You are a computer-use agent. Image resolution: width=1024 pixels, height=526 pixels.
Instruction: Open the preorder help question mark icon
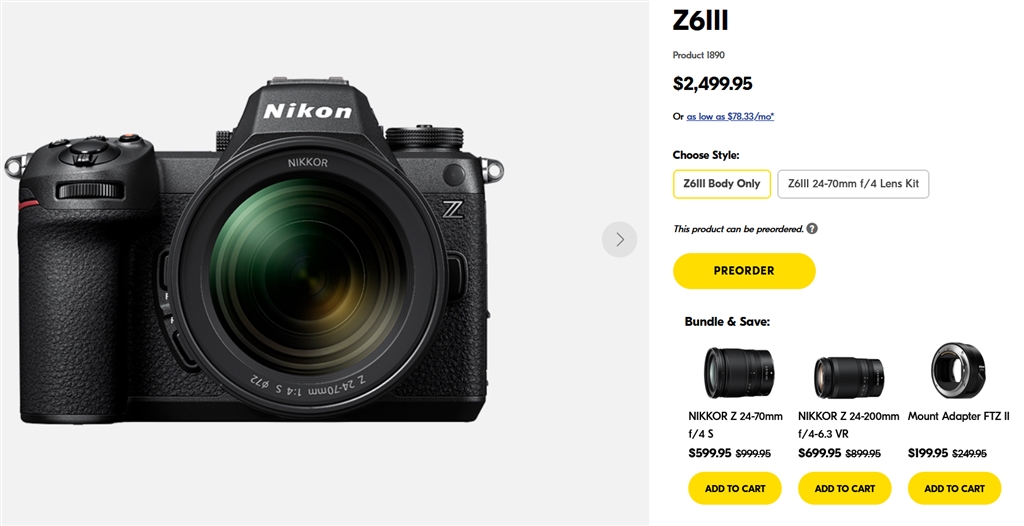pyautogui.click(x=812, y=229)
